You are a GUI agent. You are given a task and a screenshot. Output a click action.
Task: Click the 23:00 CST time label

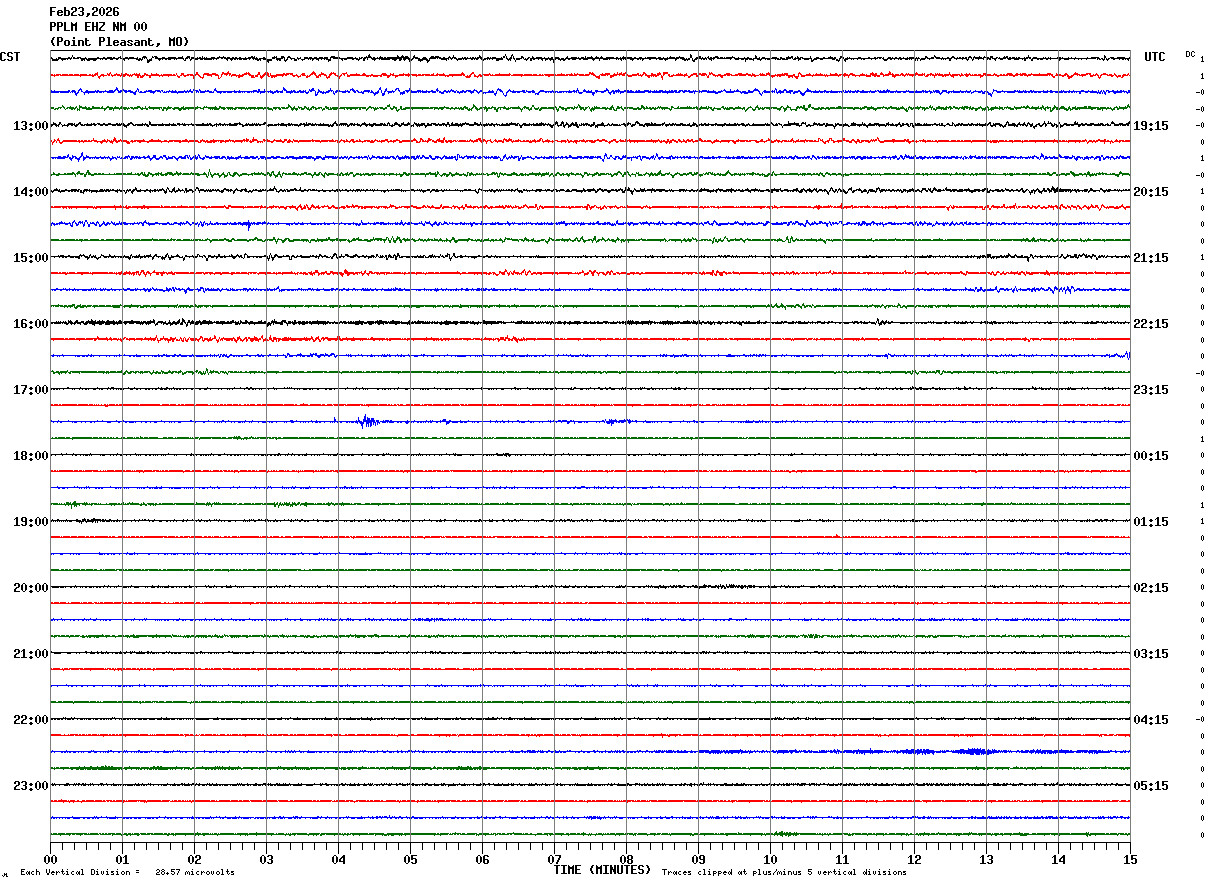pos(30,786)
